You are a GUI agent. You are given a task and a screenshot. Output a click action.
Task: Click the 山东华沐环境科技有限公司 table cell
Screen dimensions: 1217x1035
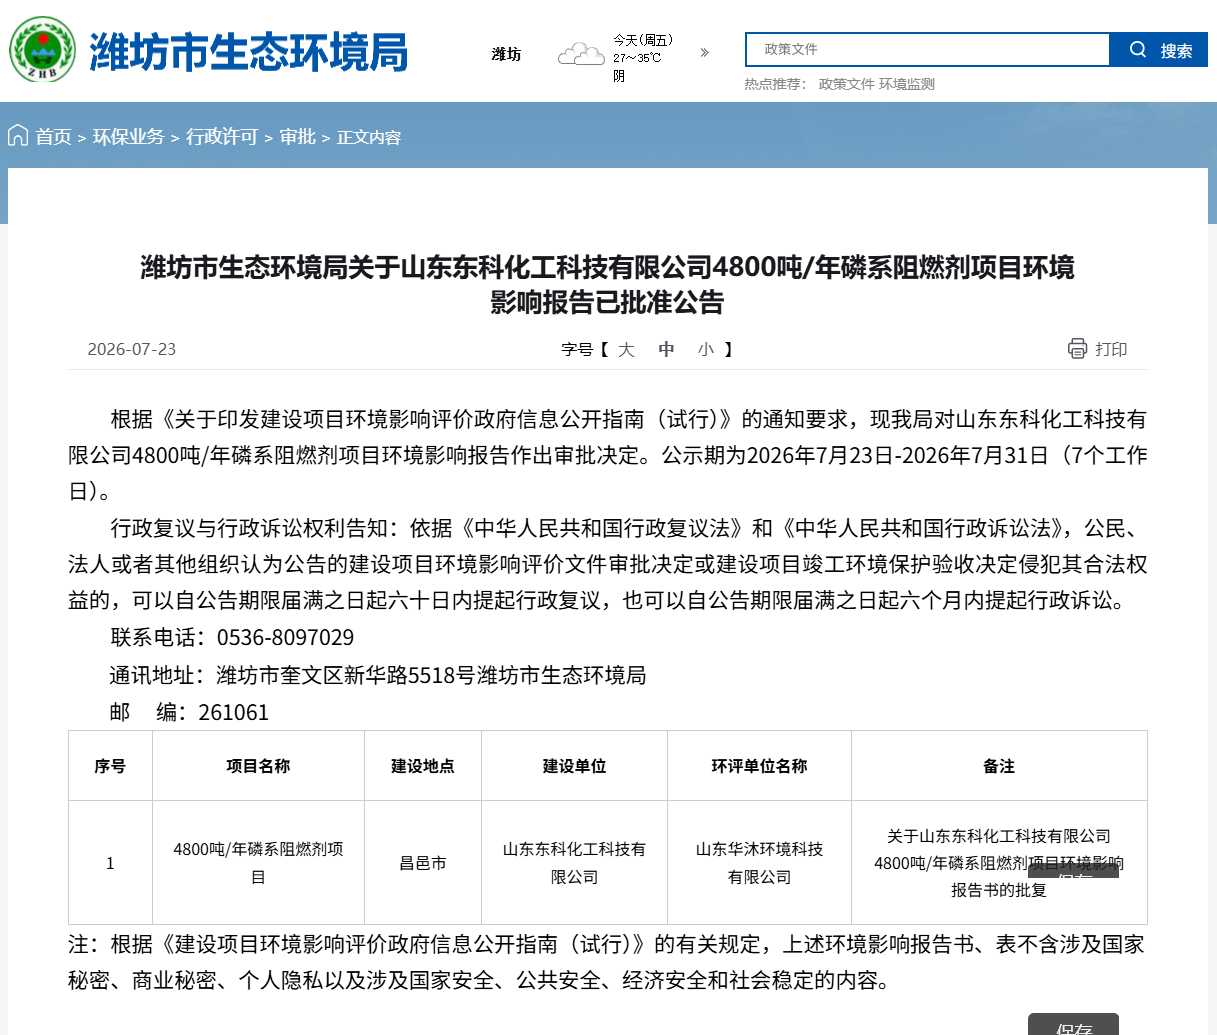[x=759, y=863]
